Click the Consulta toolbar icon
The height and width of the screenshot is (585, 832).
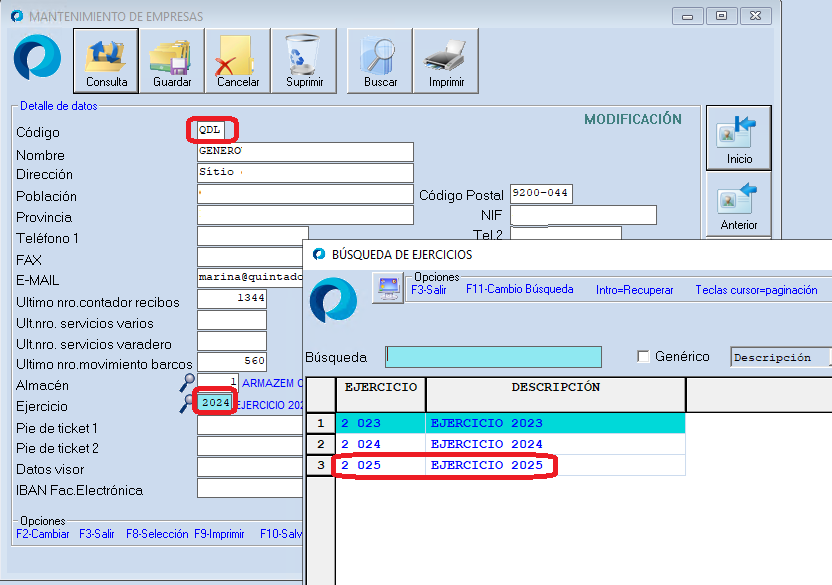point(106,60)
